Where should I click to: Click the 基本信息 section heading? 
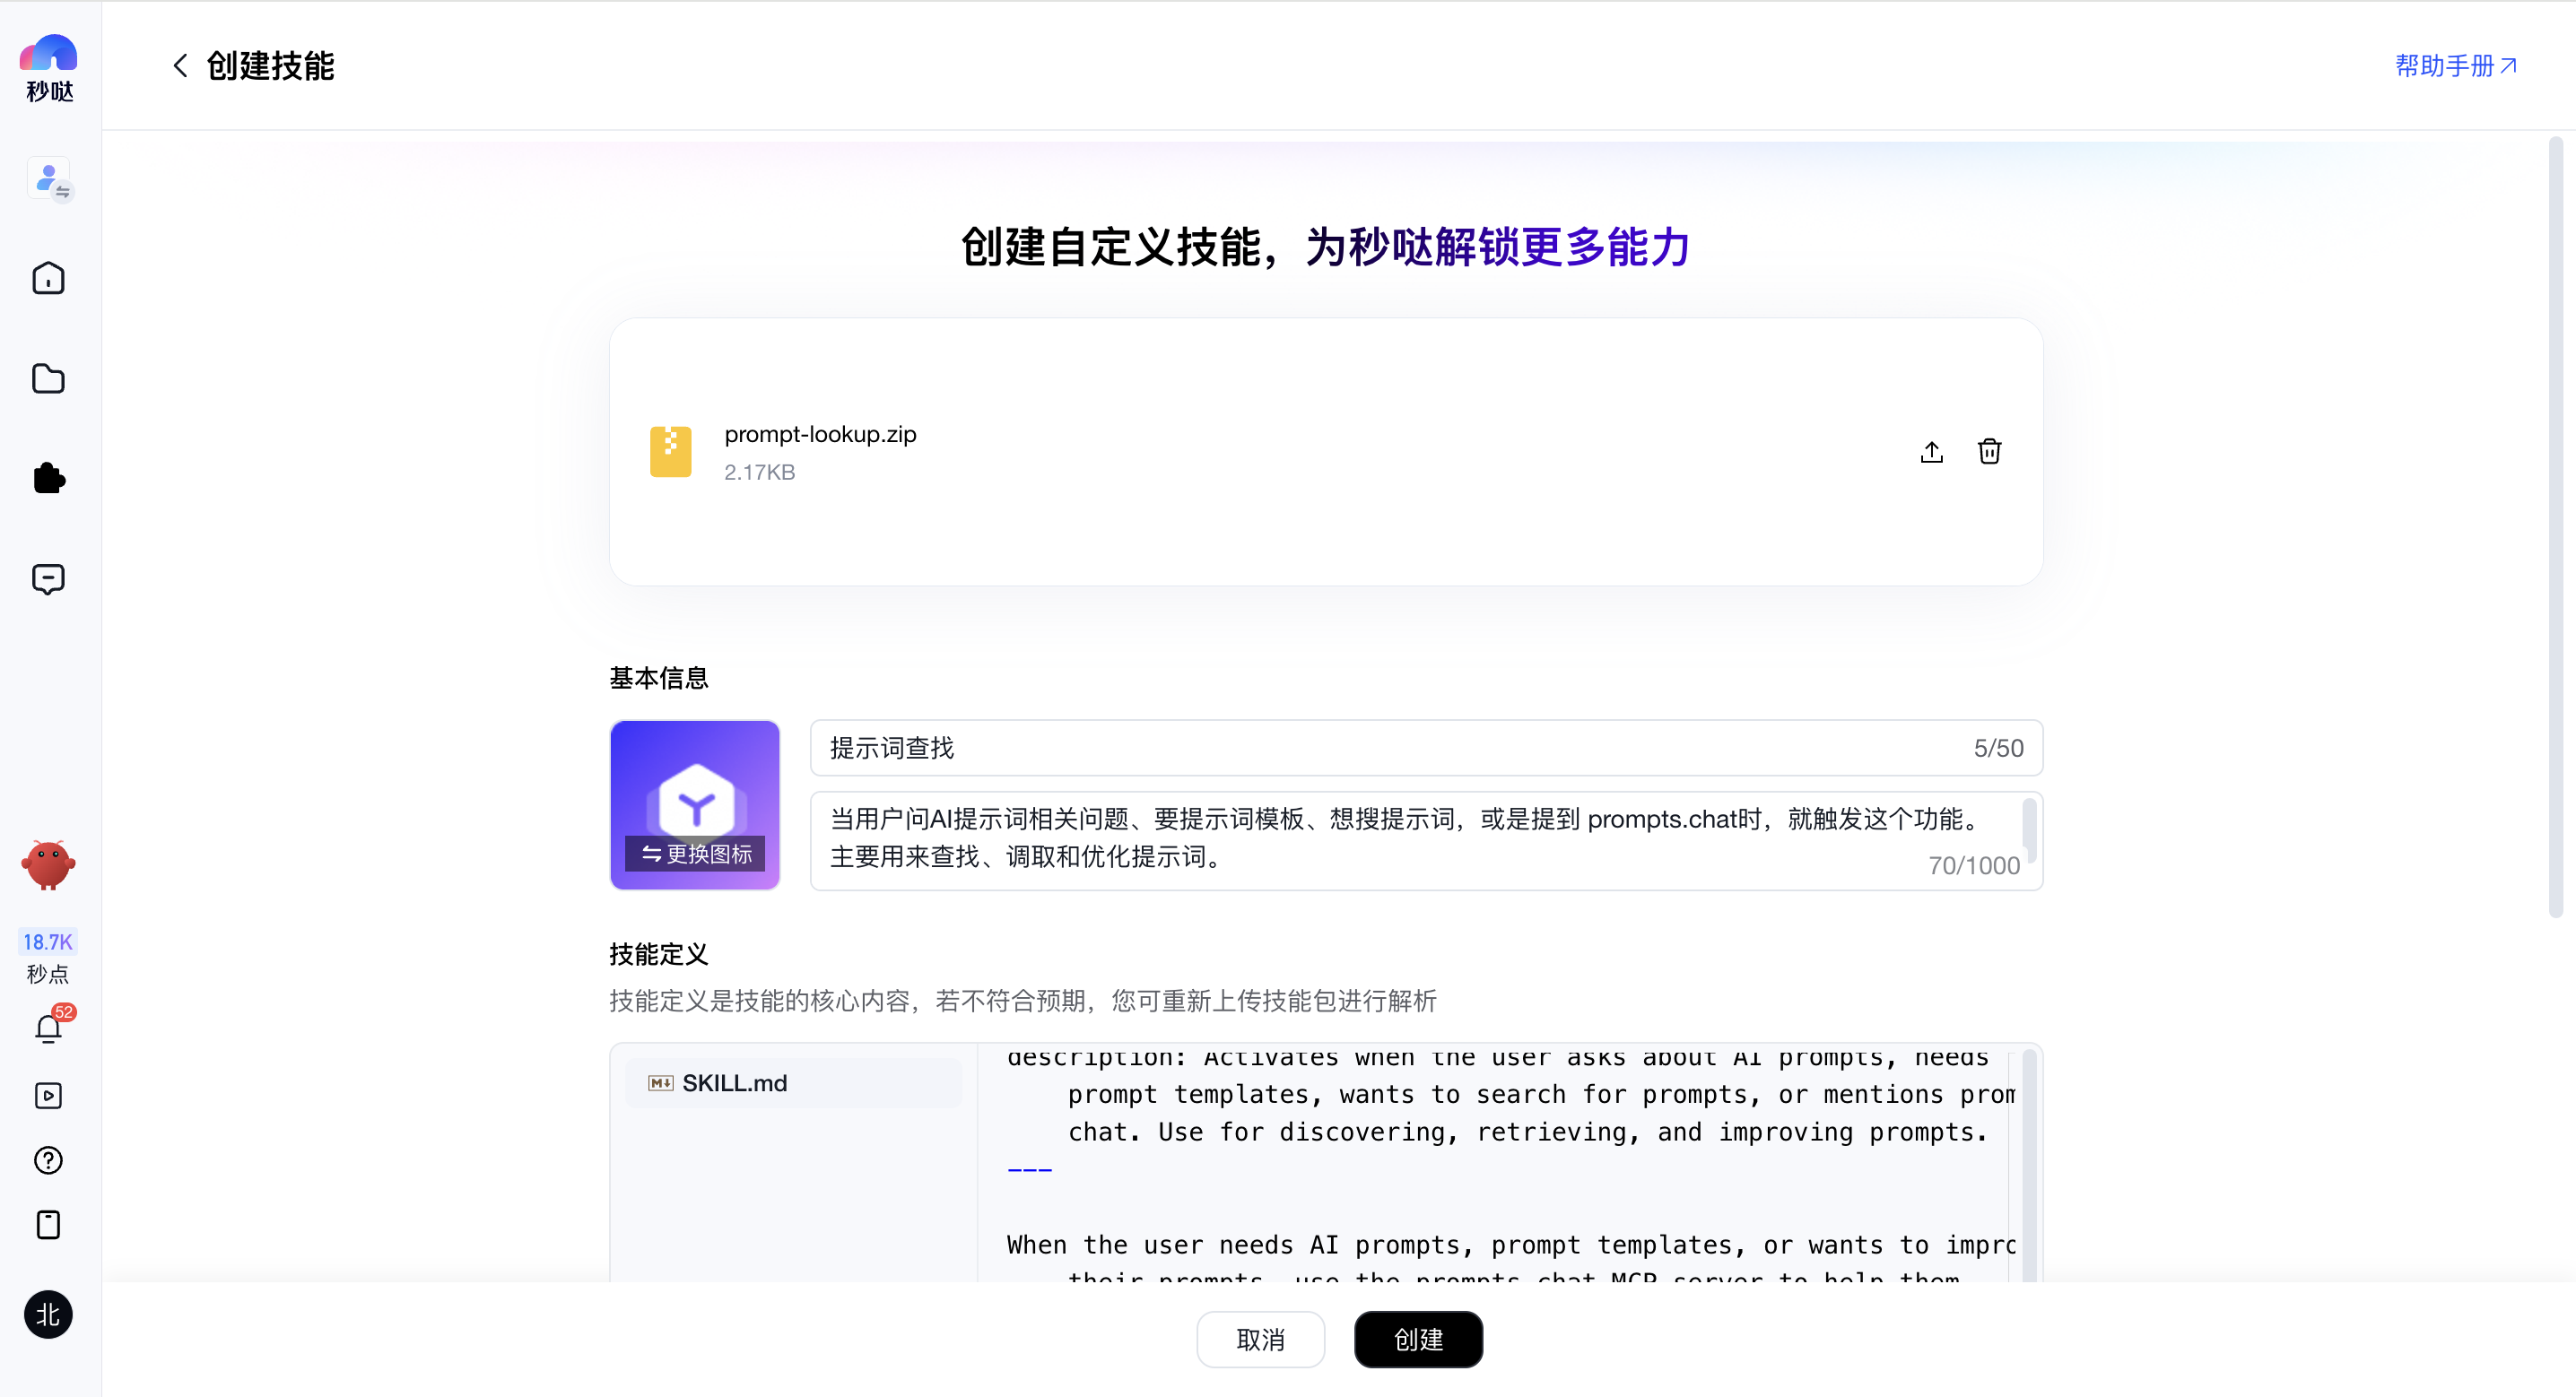[659, 678]
